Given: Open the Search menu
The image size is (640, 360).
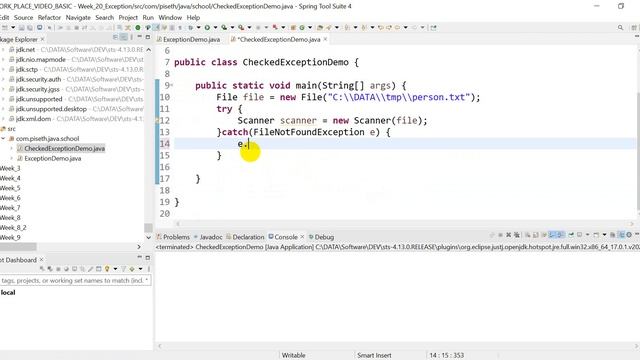Looking at the screenshot, I should 104,18.
